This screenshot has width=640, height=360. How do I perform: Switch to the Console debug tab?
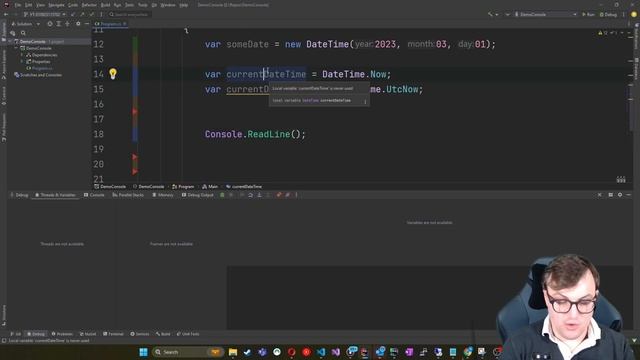pyautogui.click(x=94, y=195)
